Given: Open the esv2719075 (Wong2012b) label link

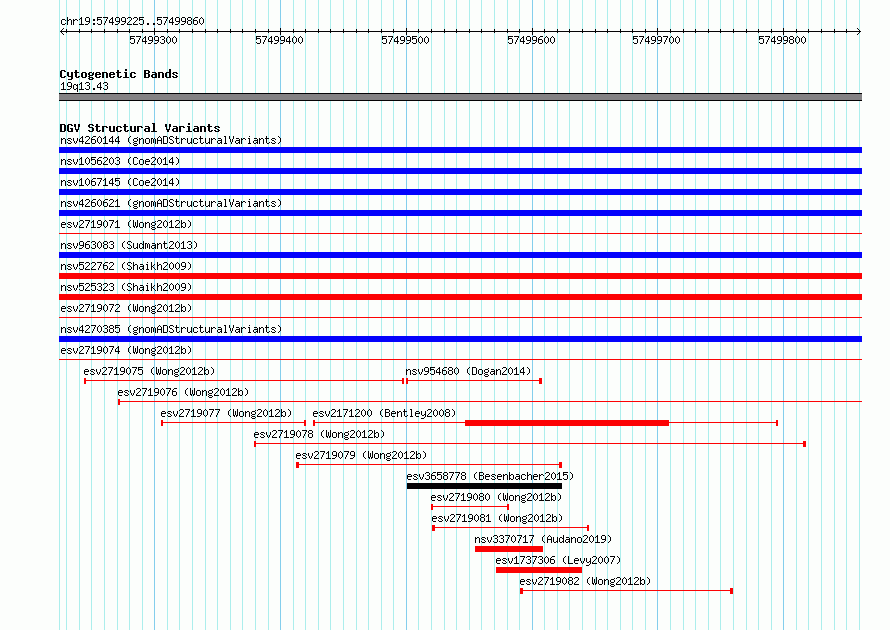Looking at the screenshot, I should coord(149,371).
